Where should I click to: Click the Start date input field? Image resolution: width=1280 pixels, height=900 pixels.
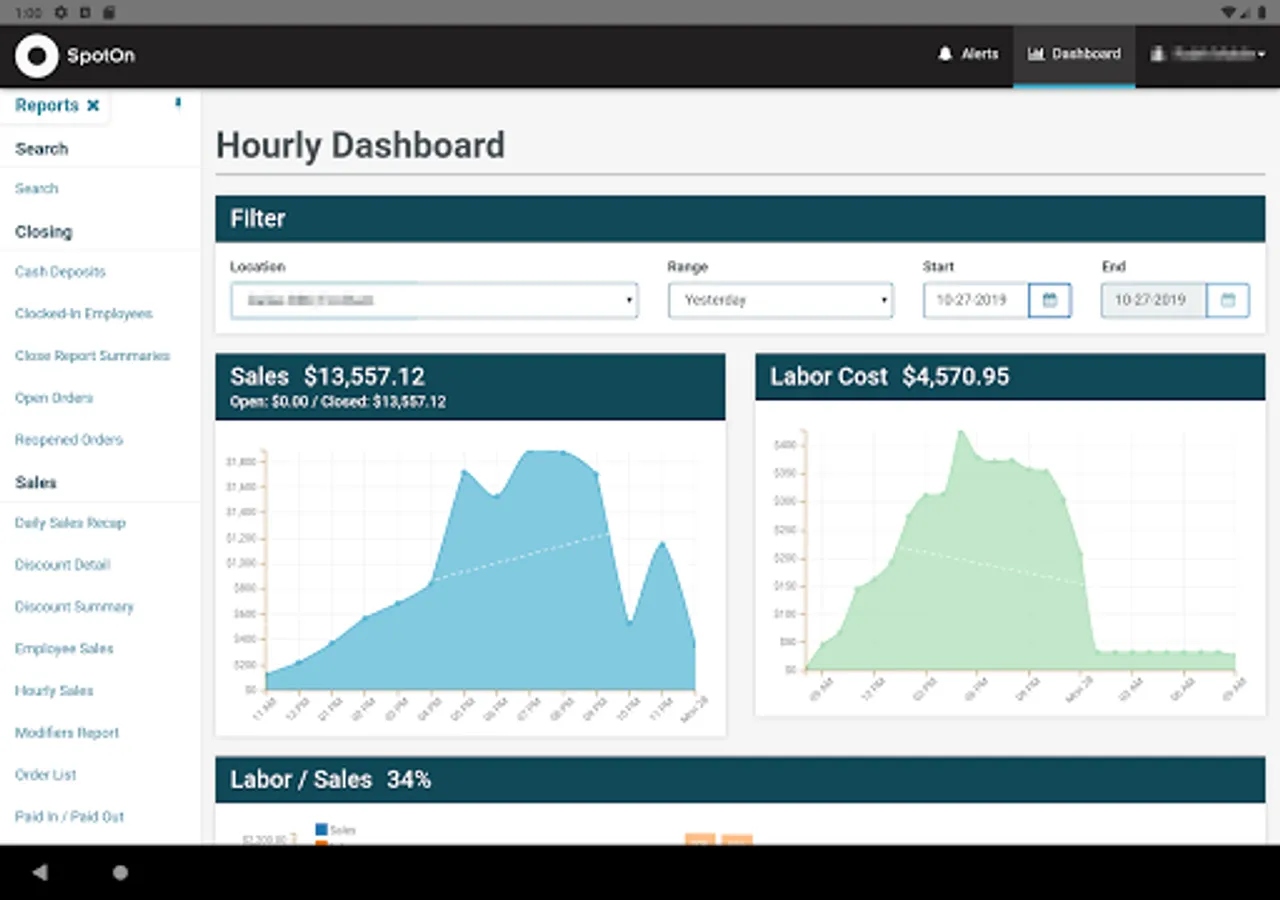[976, 300]
